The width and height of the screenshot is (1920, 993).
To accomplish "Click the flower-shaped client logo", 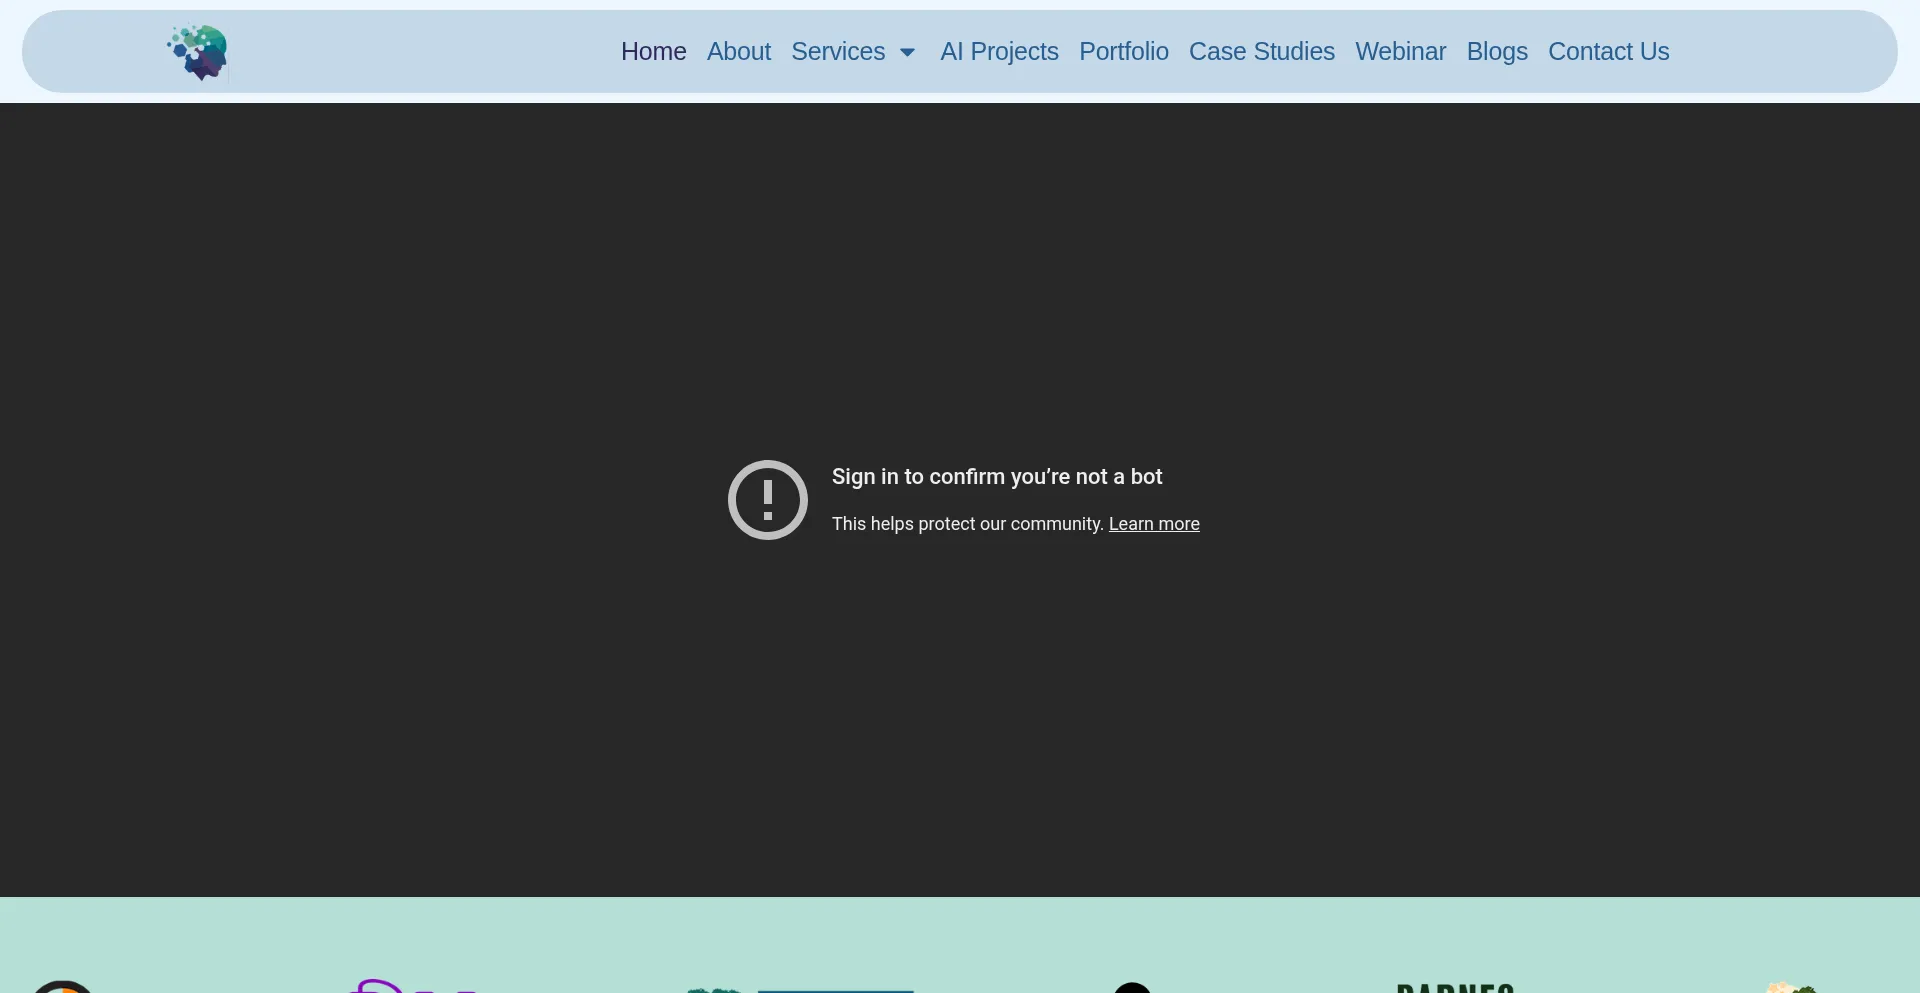I will (x=1789, y=987).
